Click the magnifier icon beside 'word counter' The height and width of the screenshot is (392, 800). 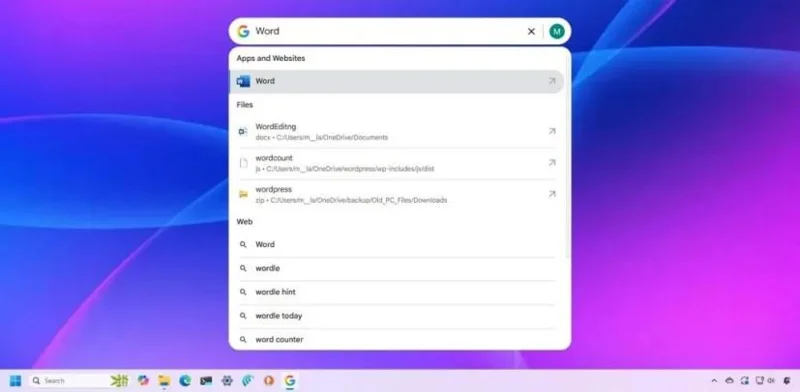pos(243,339)
